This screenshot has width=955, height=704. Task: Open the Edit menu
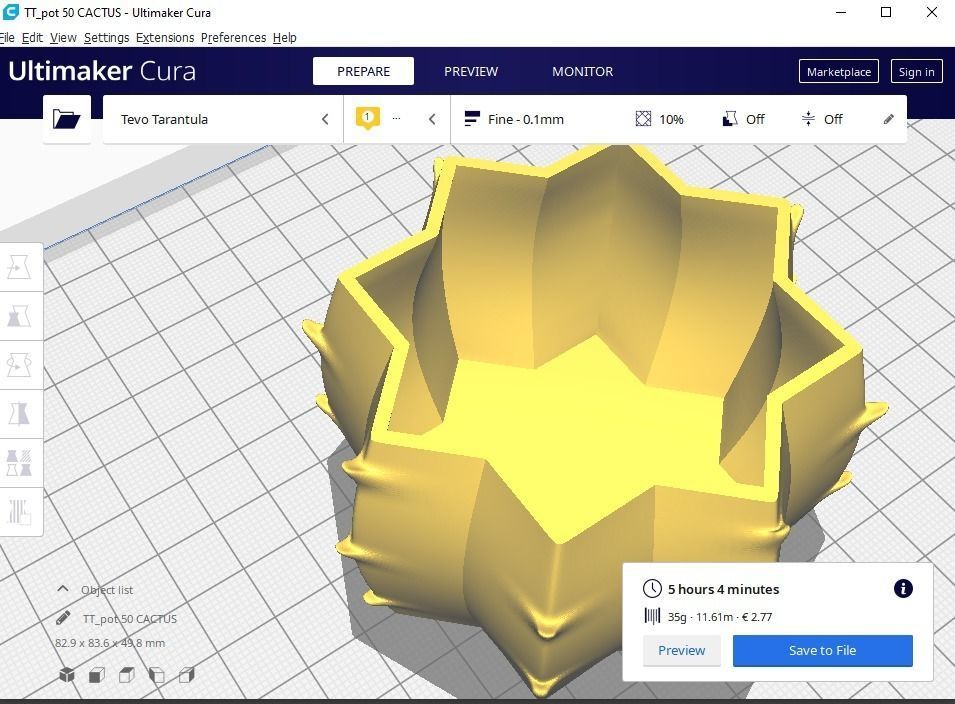coord(32,38)
